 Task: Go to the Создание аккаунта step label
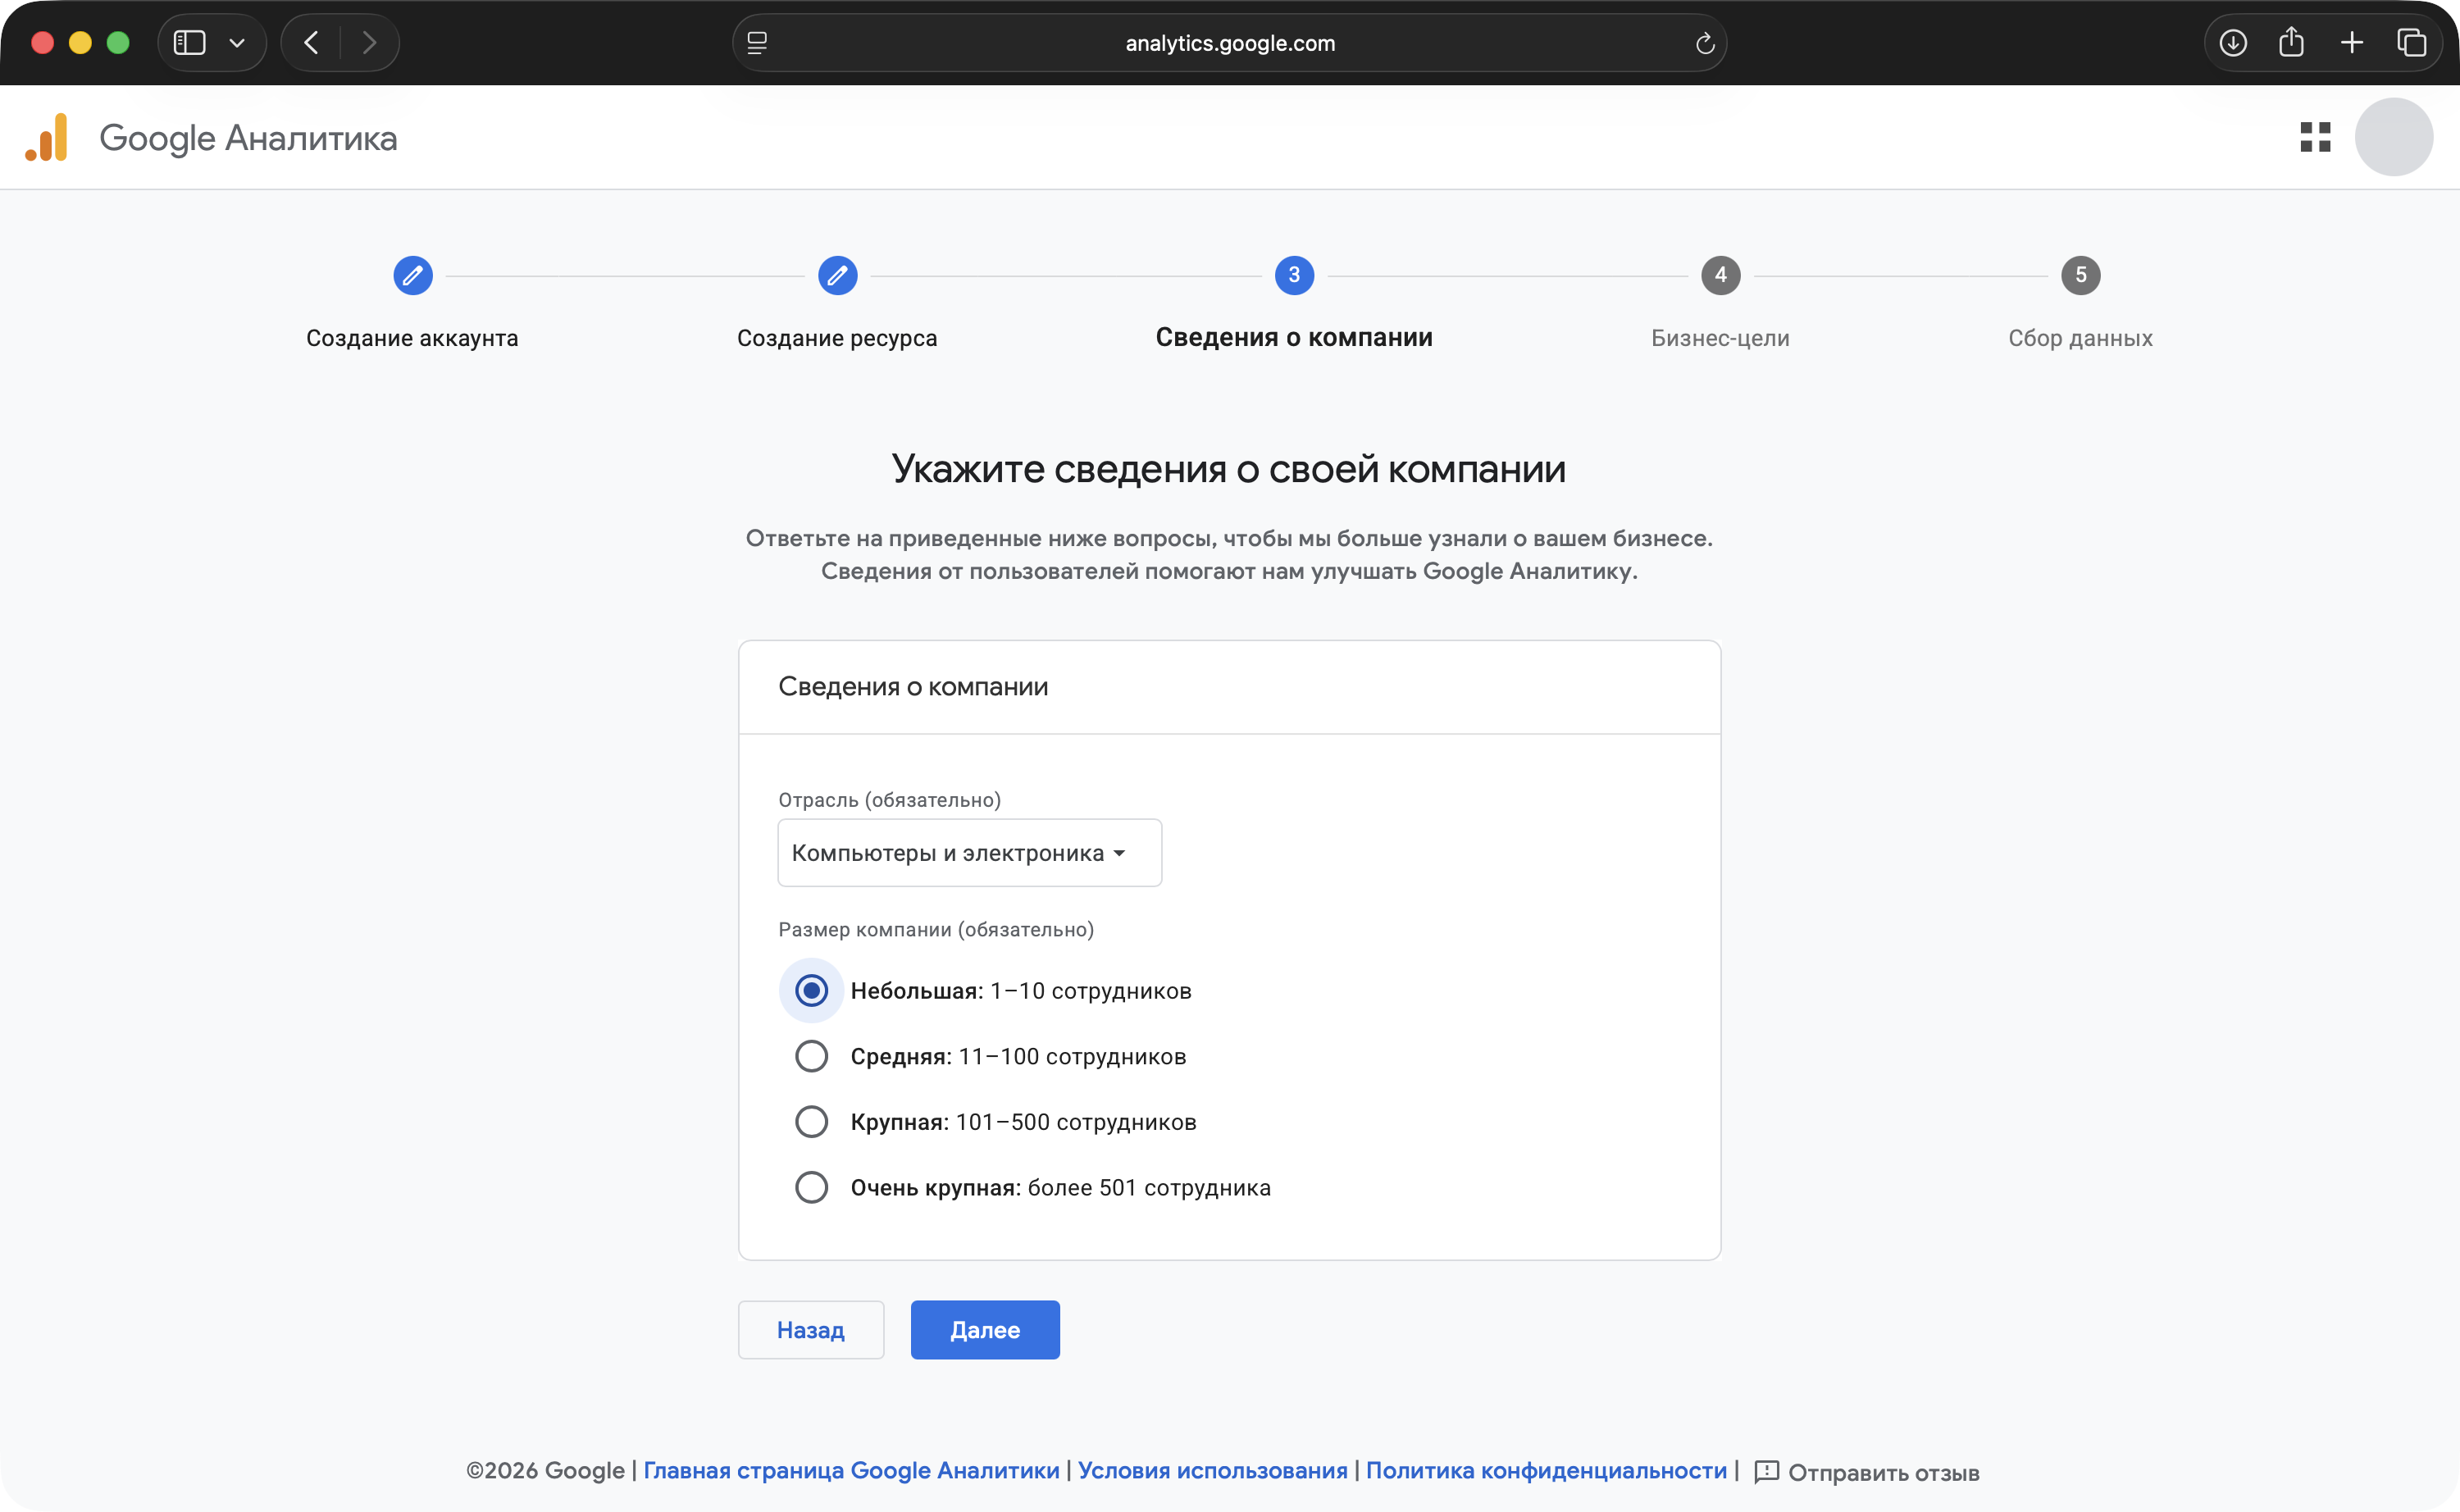point(412,338)
